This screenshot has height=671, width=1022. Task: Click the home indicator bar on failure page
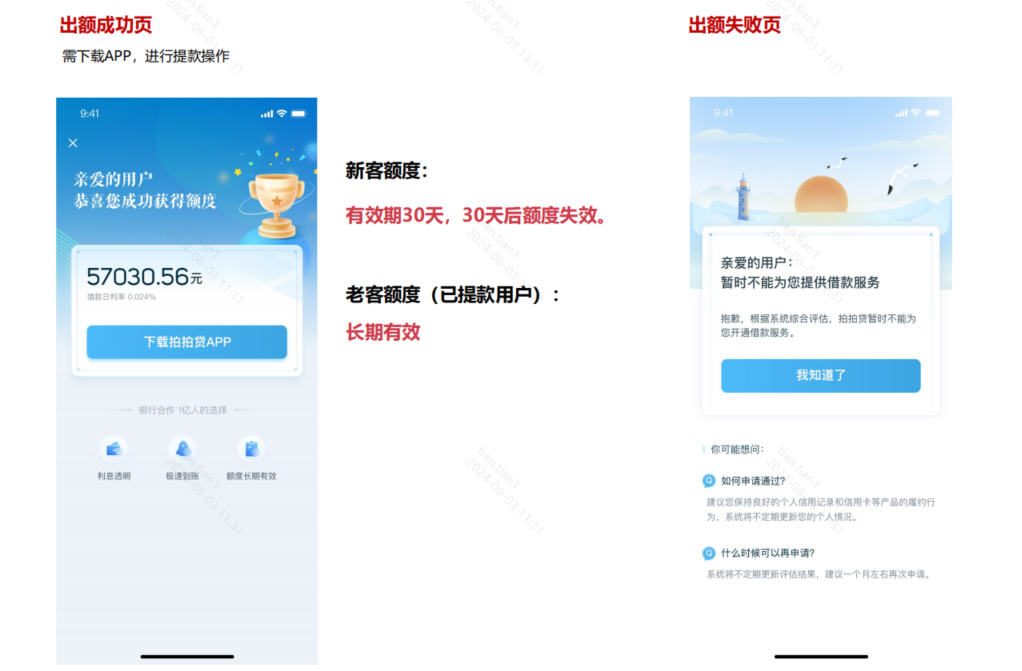[x=821, y=657]
